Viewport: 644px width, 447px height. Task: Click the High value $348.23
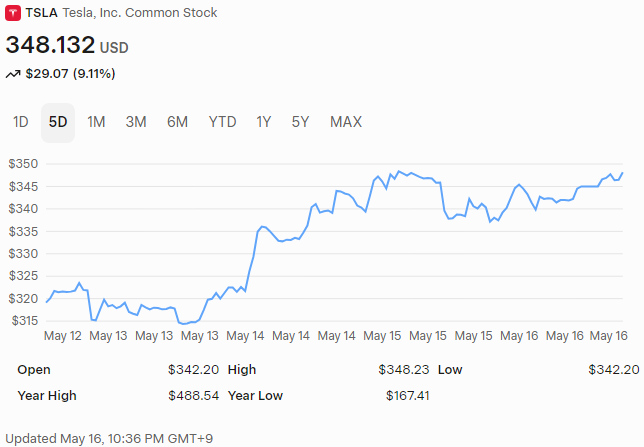404,369
